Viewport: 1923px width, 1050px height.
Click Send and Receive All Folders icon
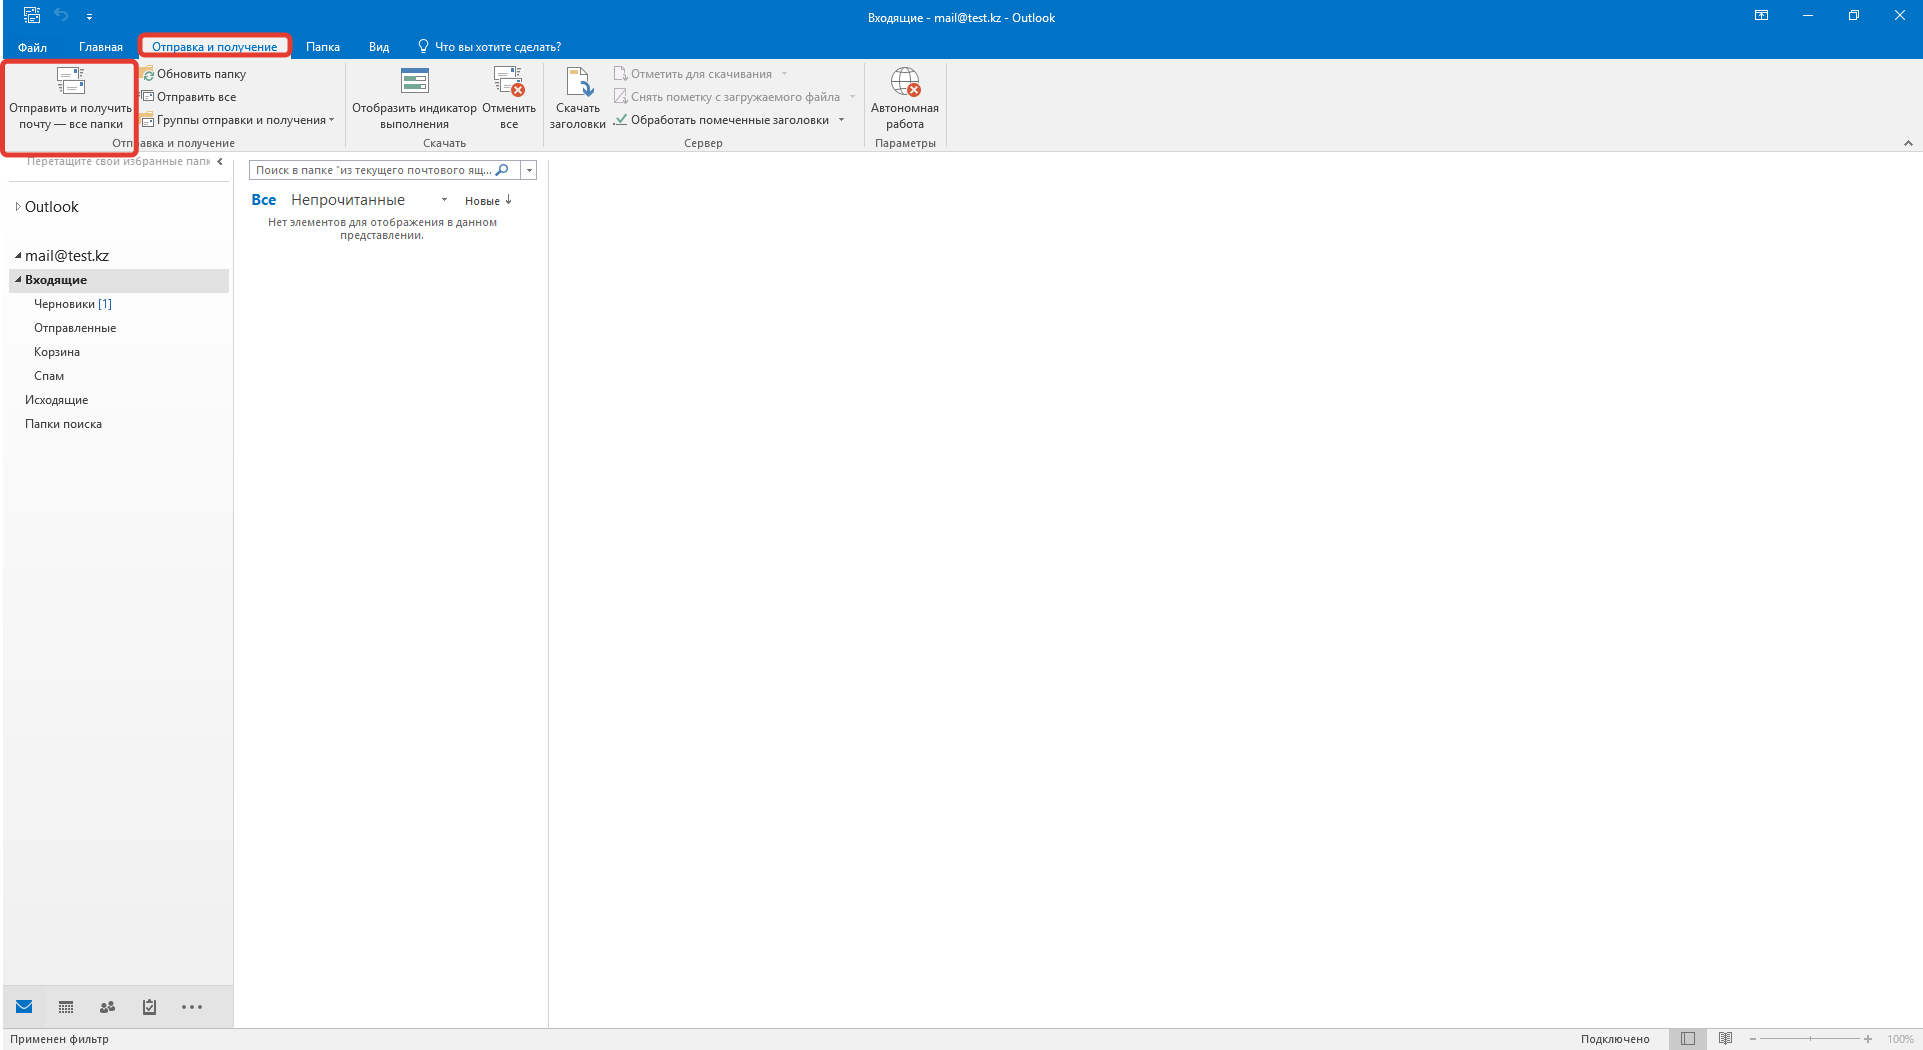click(70, 80)
